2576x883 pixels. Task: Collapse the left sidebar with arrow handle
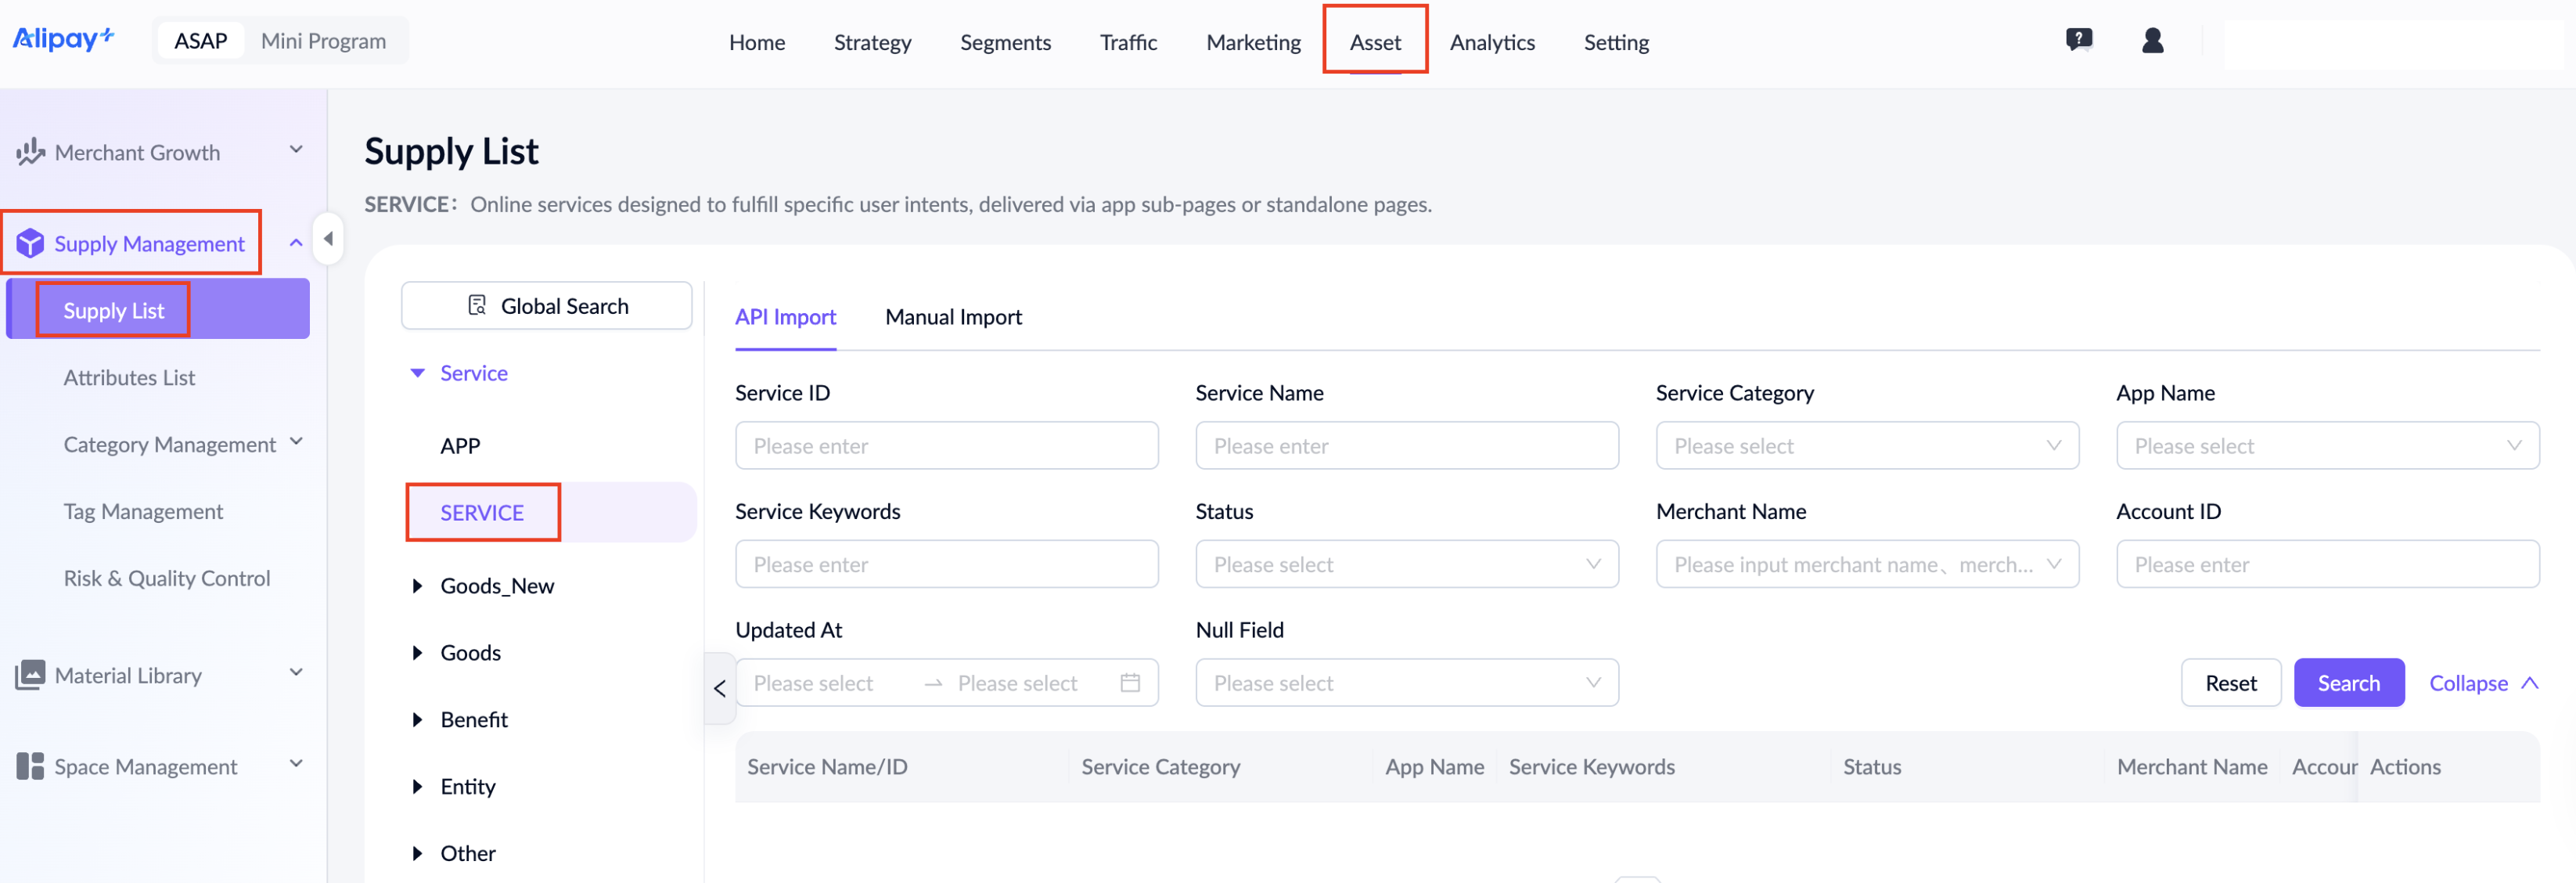click(328, 239)
